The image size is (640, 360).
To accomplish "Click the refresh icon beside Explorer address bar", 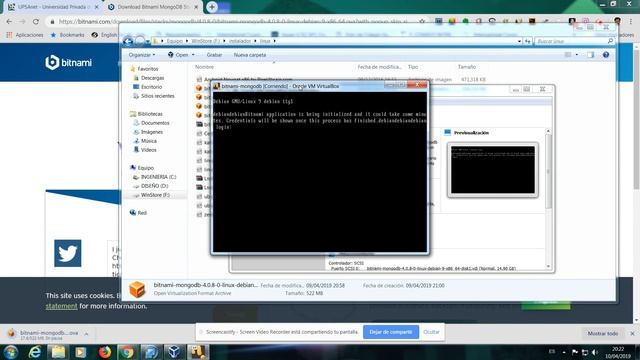I will (x=528, y=41).
